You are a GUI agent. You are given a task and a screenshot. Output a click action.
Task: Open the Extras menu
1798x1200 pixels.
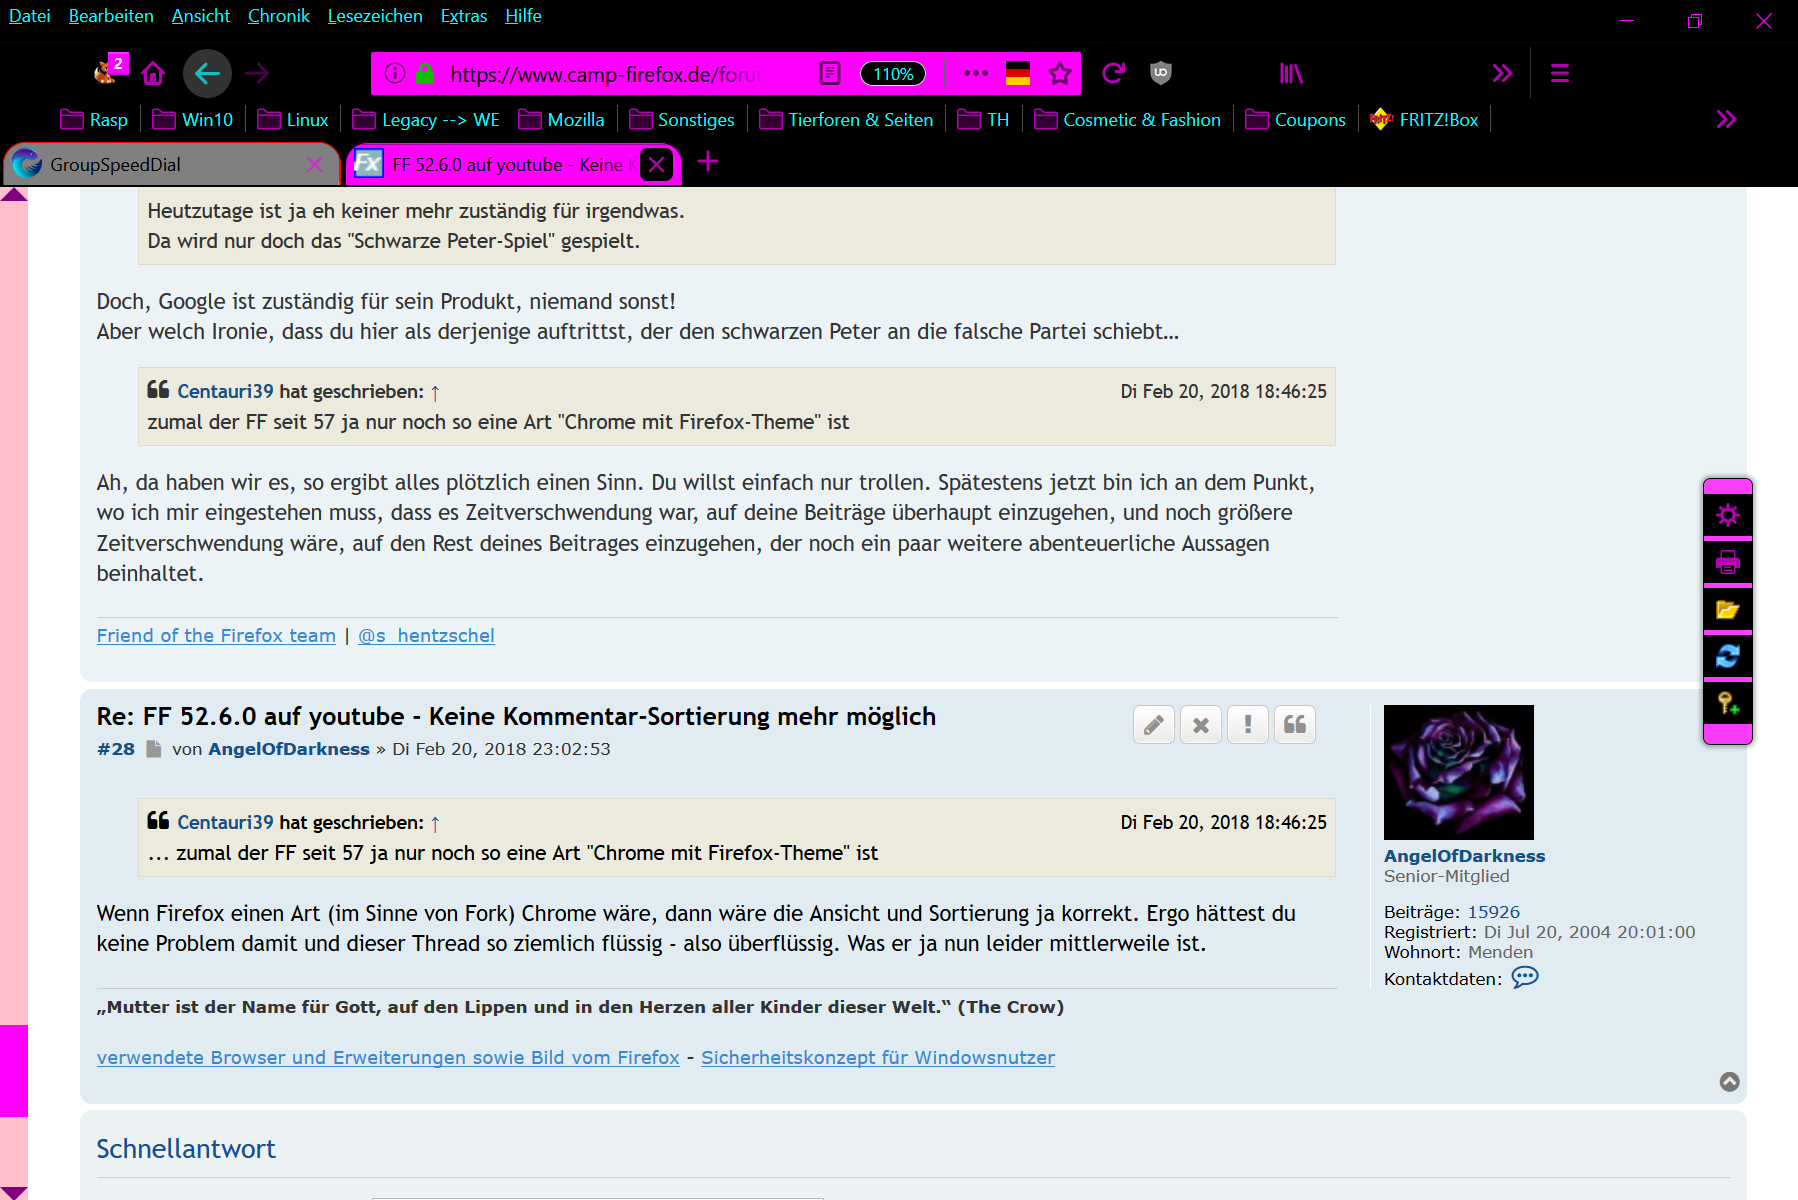coord(464,16)
